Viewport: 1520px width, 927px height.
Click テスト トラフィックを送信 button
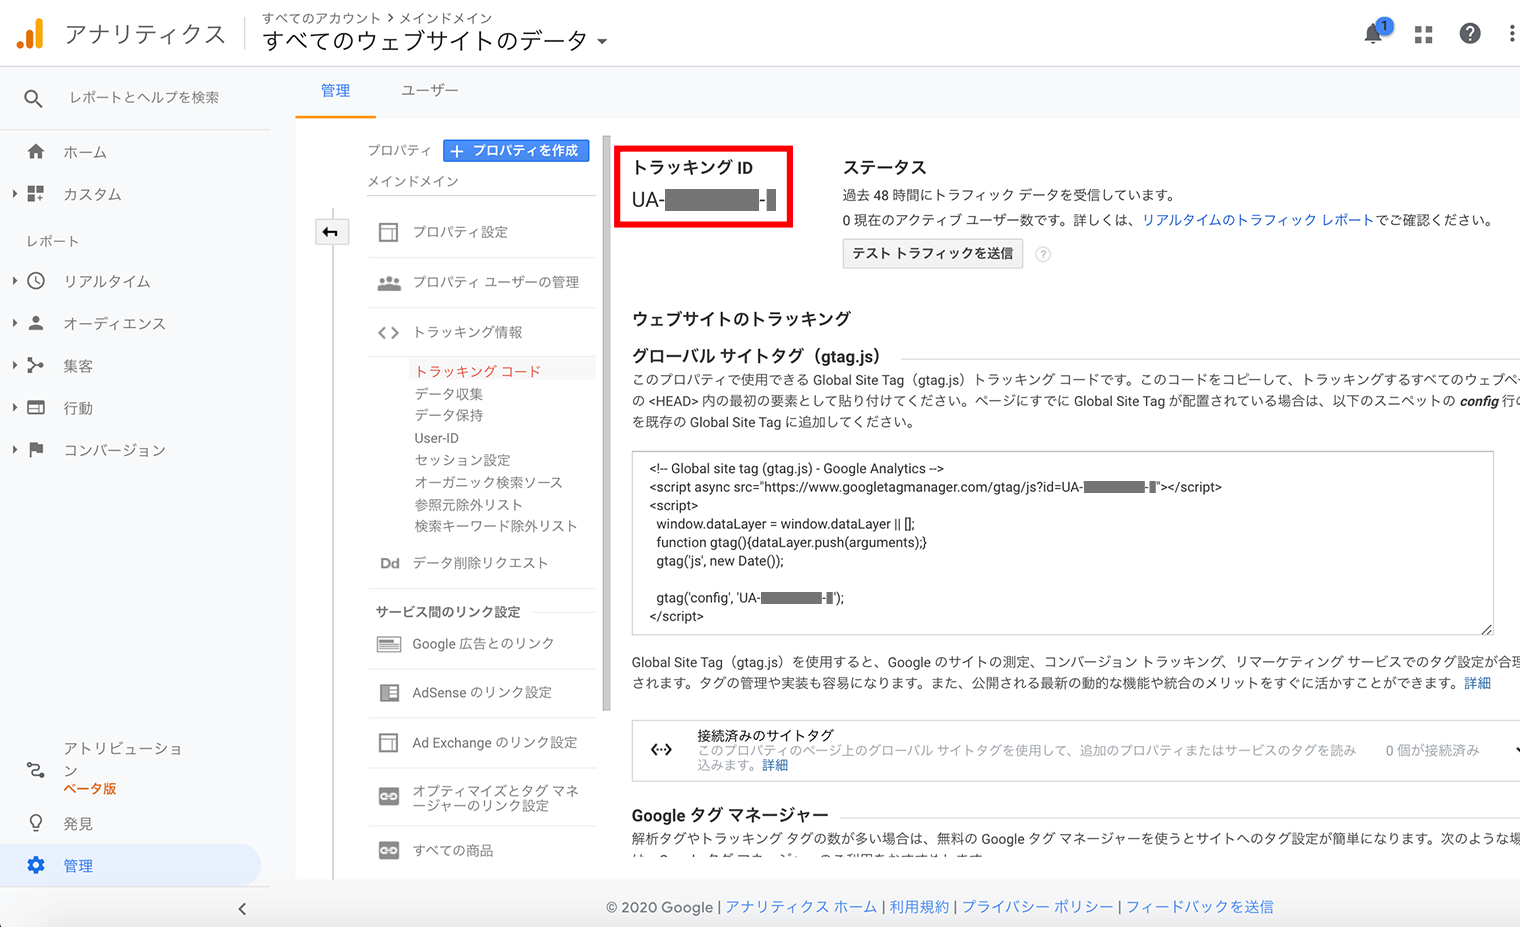coord(932,254)
